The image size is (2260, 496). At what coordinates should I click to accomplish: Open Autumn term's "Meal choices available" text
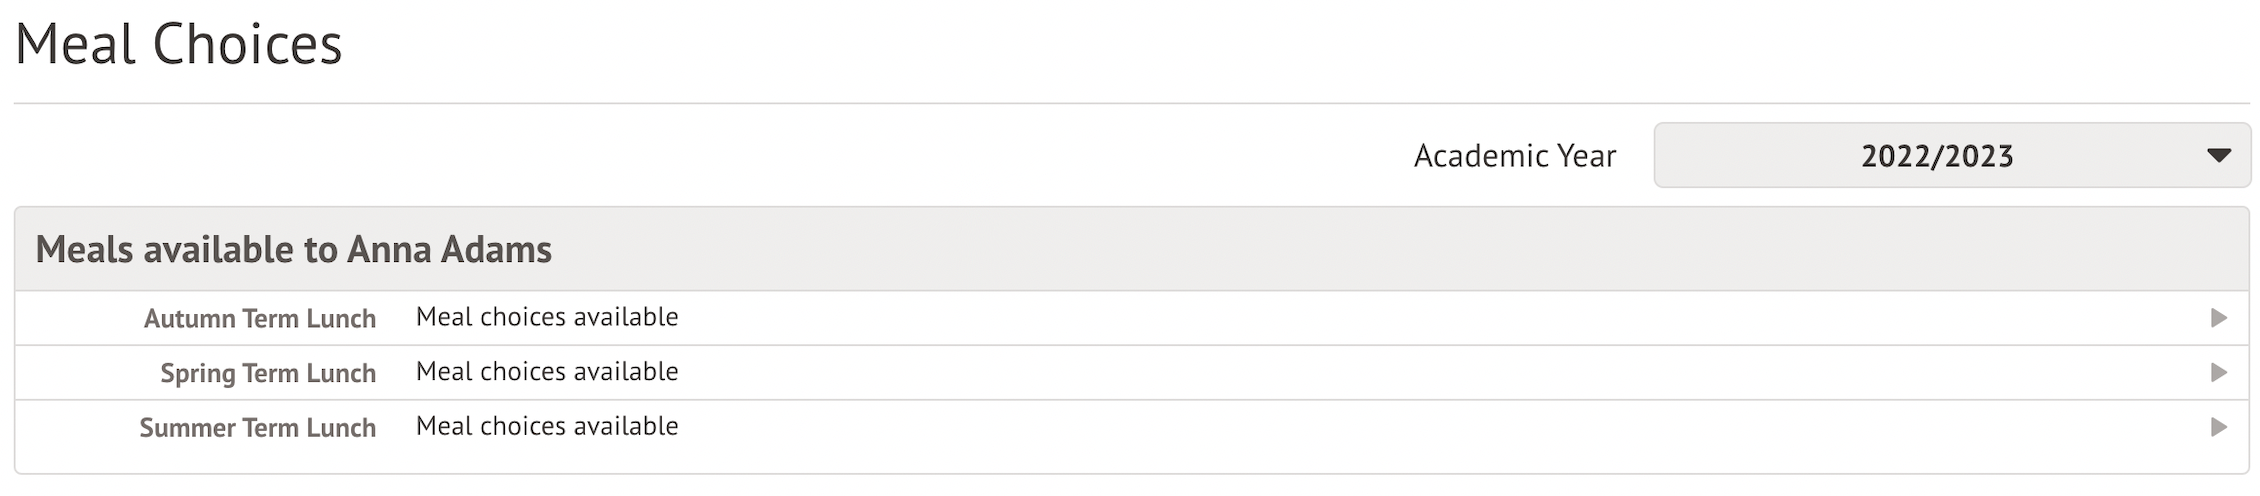pyautogui.click(x=547, y=317)
